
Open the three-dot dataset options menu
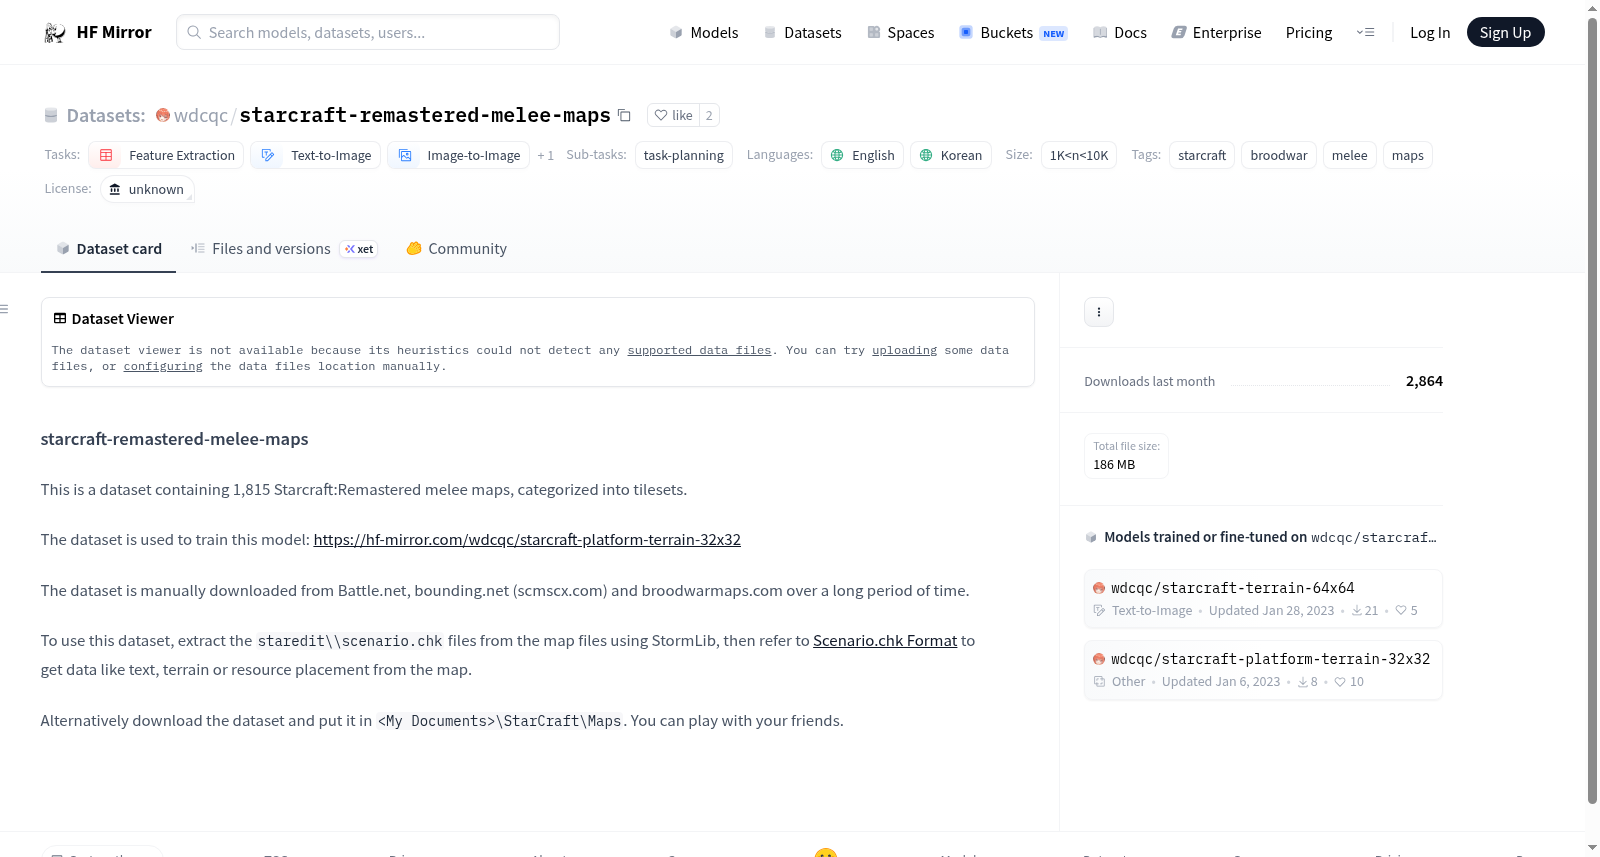point(1099,312)
